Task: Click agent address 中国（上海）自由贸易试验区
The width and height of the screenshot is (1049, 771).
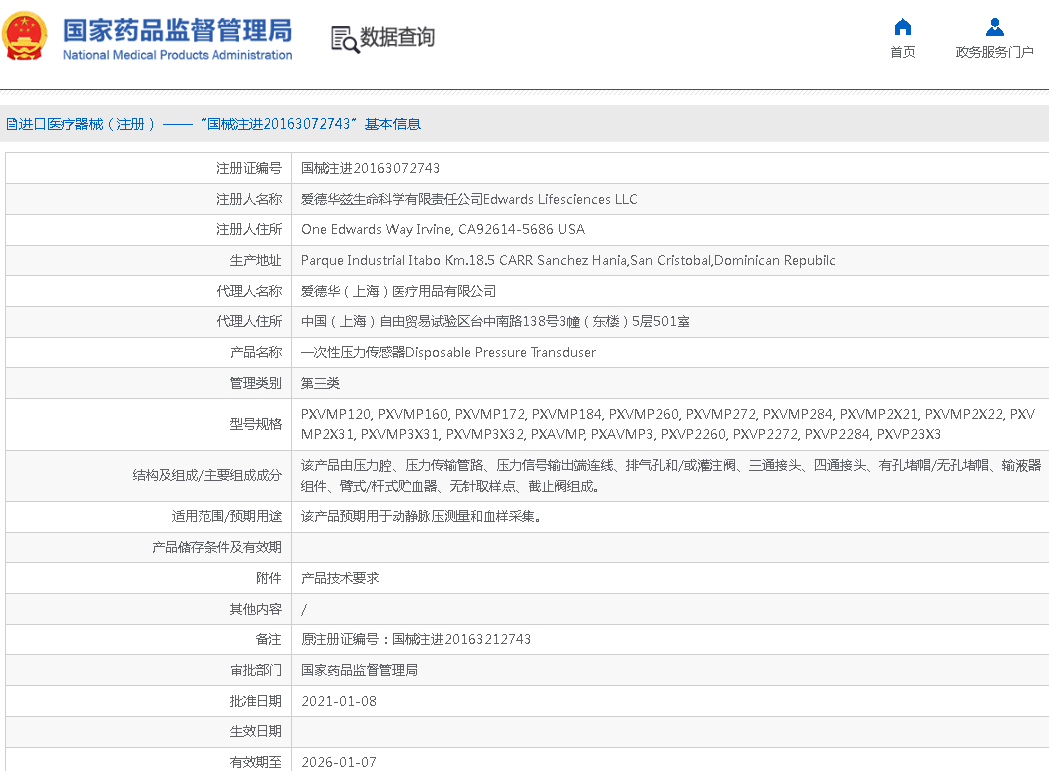Action: 495,321
